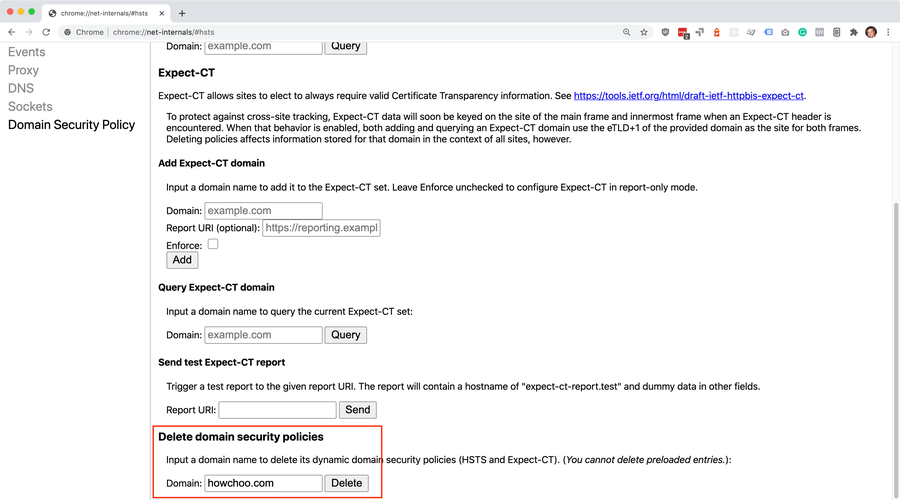
Task: Open a new browser tab
Action: point(182,13)
